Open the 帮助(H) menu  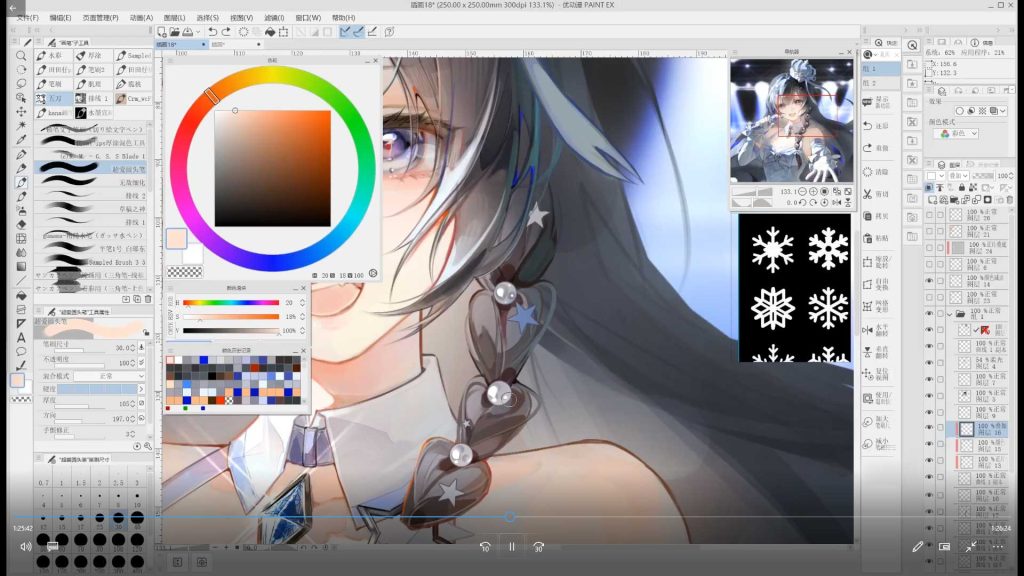[x=343, y=18]
